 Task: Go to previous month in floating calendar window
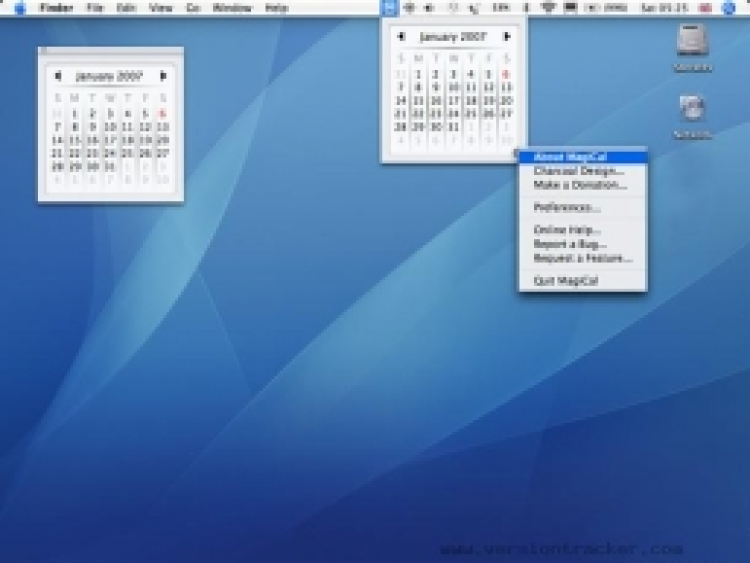[x=58, y=76]
